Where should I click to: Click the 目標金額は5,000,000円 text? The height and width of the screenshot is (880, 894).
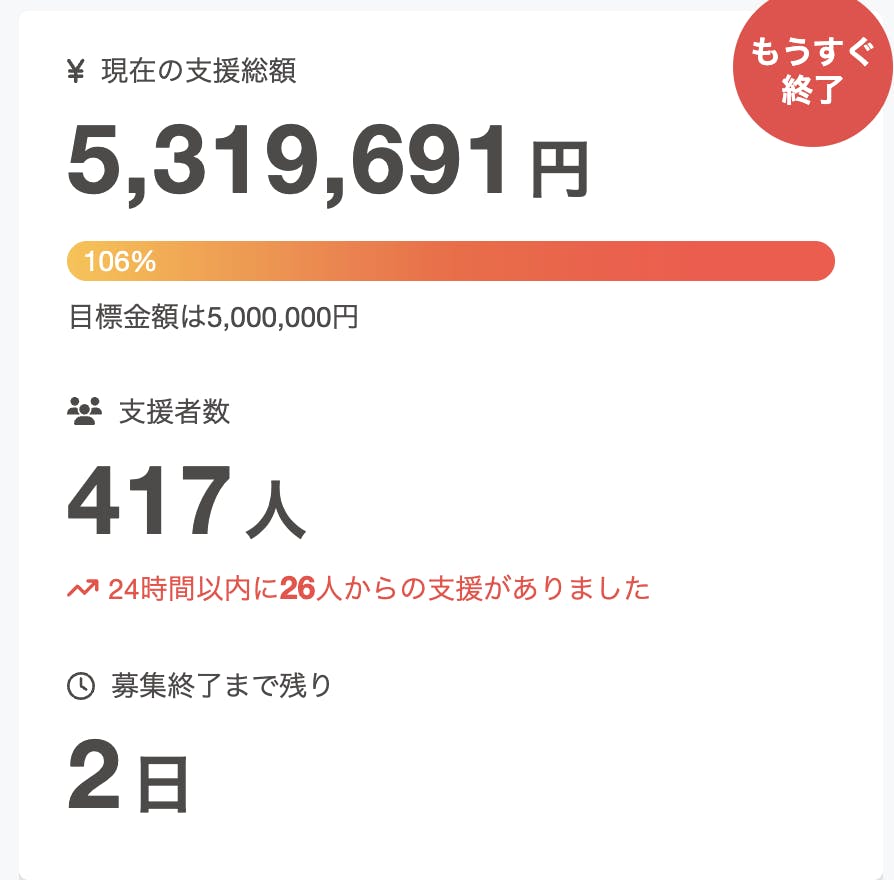click(213, 318)
